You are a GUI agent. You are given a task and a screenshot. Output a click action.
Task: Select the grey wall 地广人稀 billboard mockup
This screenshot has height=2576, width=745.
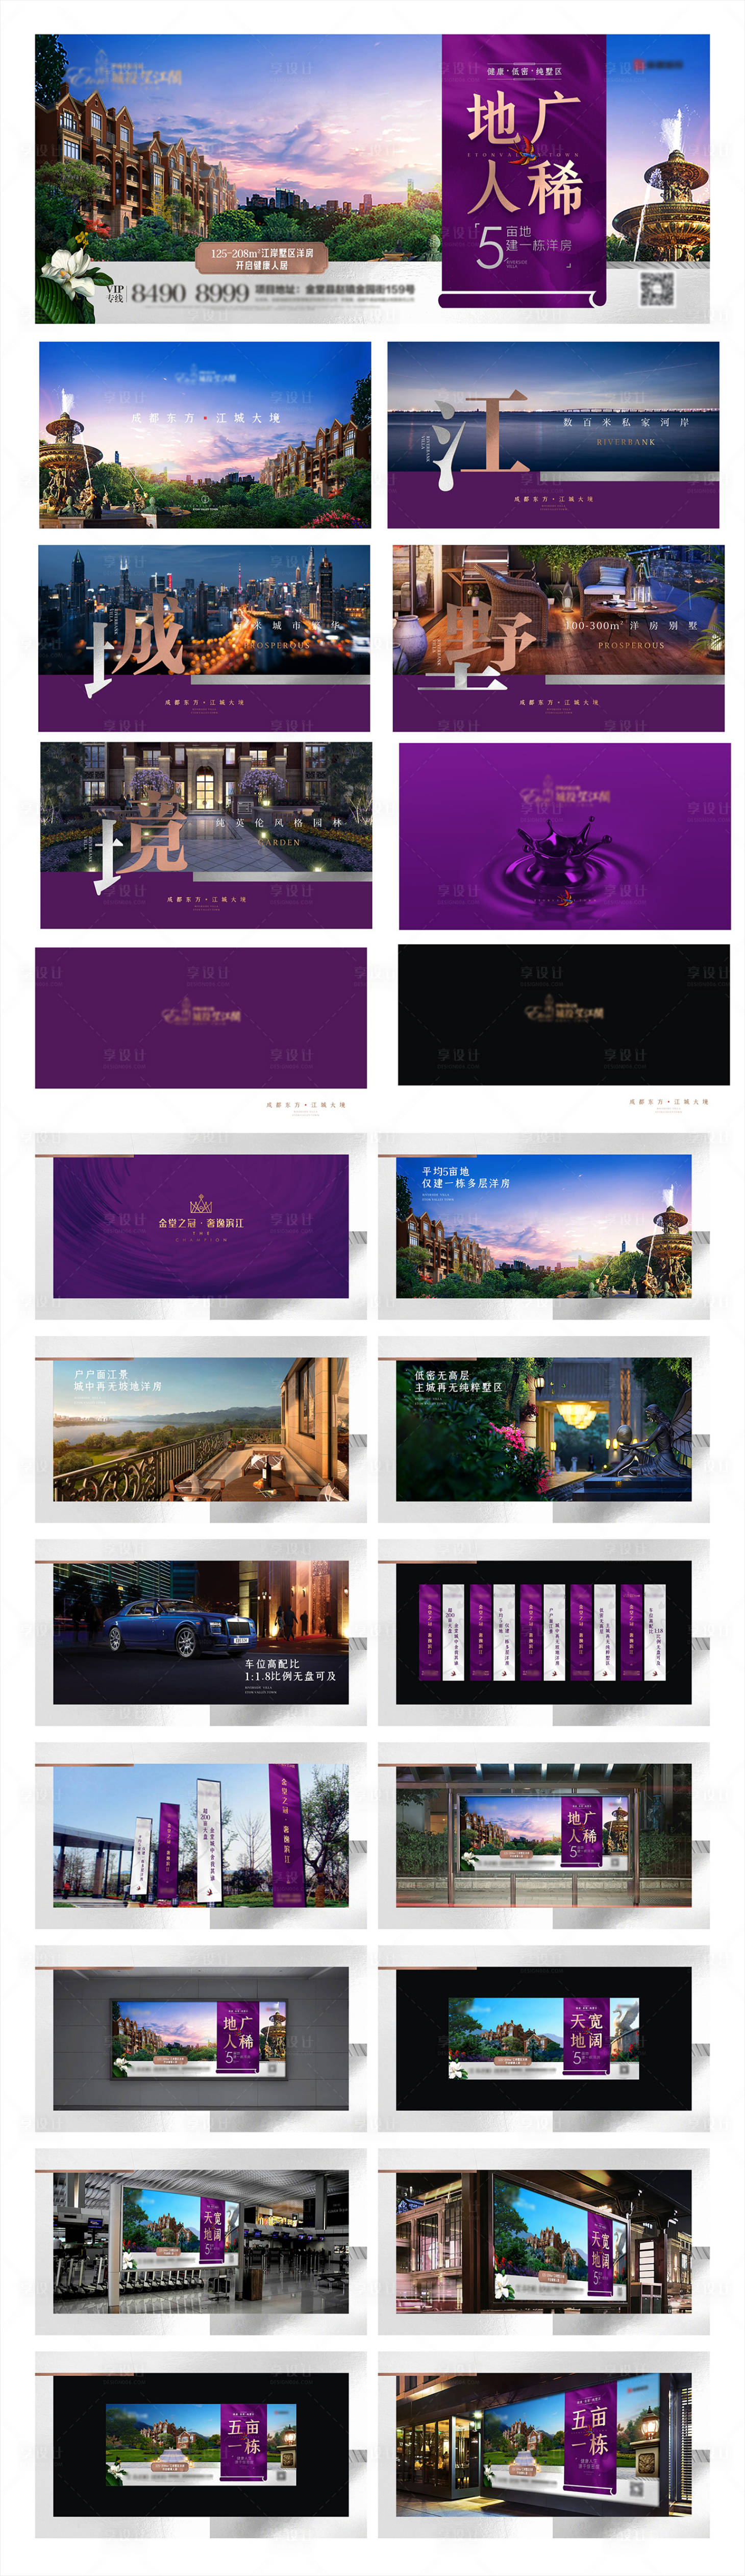[201, 2038]
